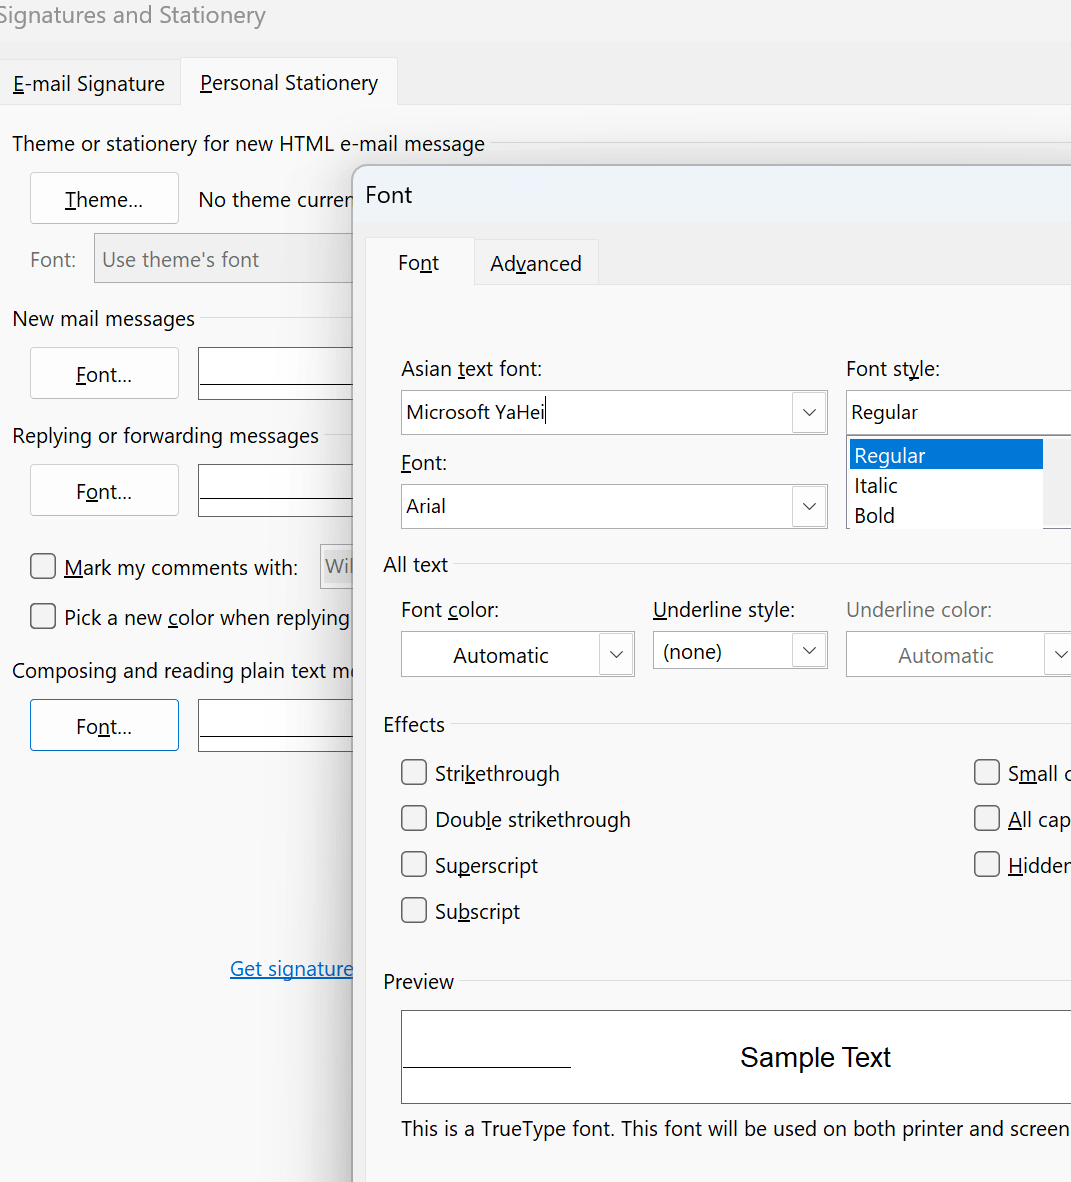Open the Get signature link
Viewport: 1071px width, 1182px height.
291,968
